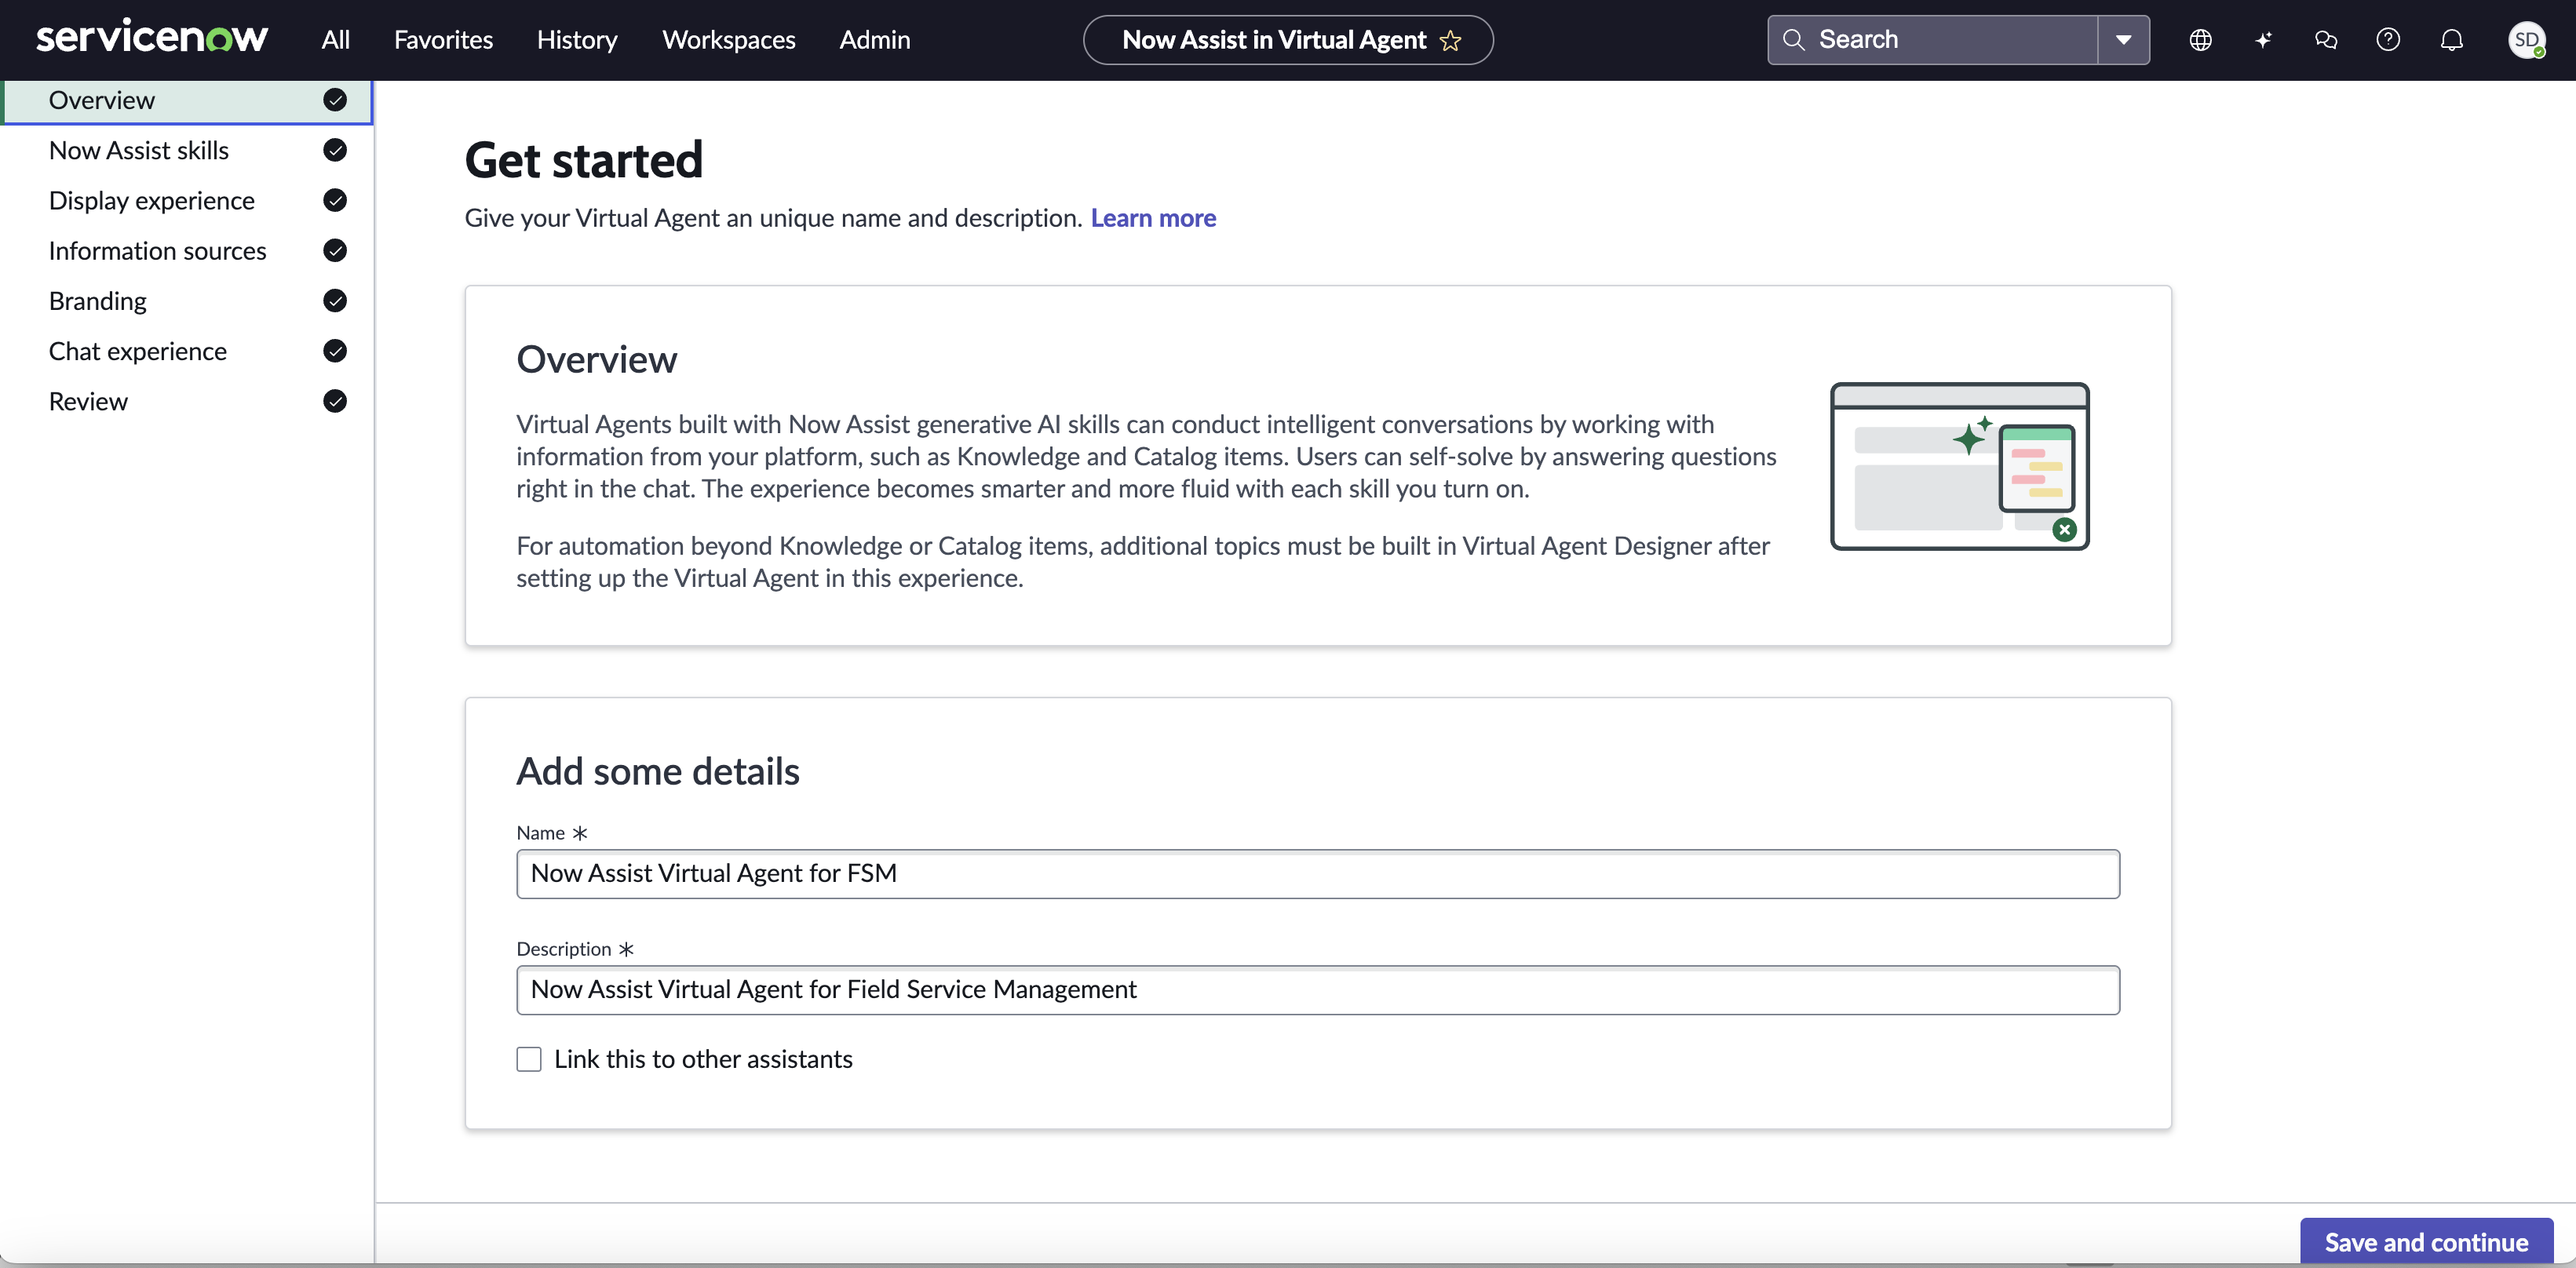The image size is (2576, 1268).
Task: Click the Get started heading
Action: (583, 160)
